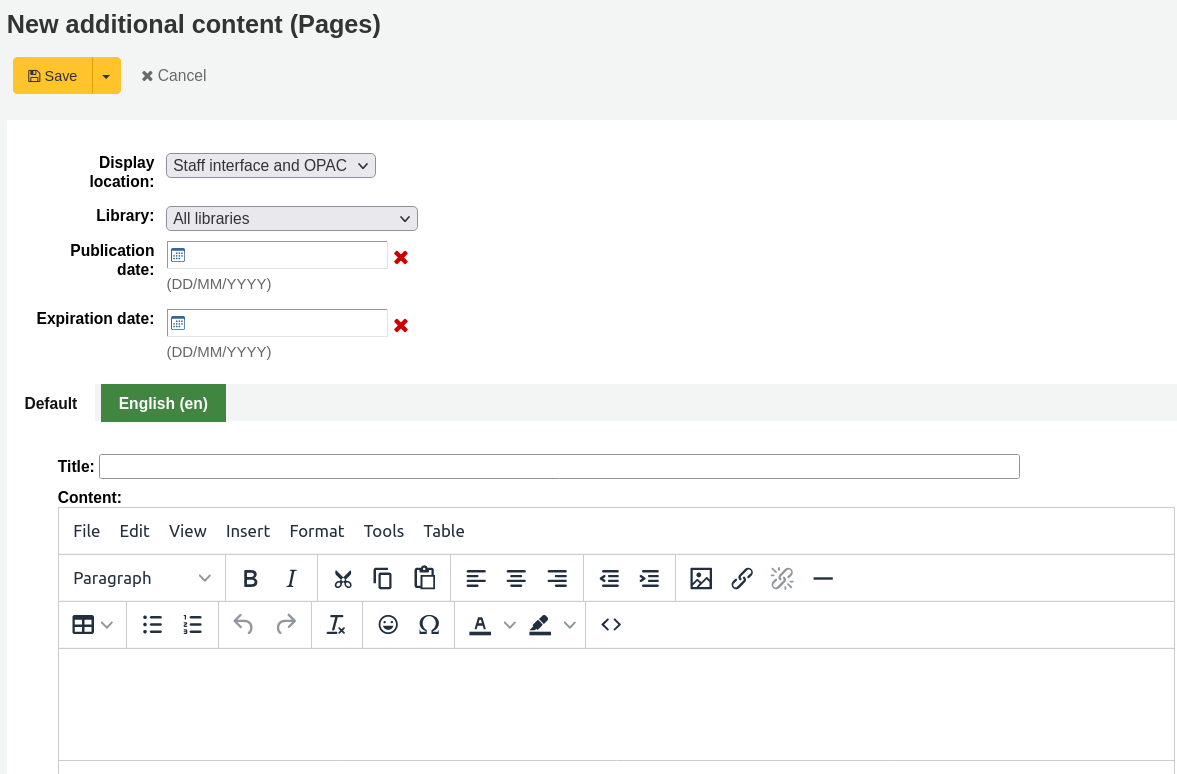Image resolution: width=1177 pixels, height=774 pixels.
Task: Clear formatting icon
Action: [337, 625]
